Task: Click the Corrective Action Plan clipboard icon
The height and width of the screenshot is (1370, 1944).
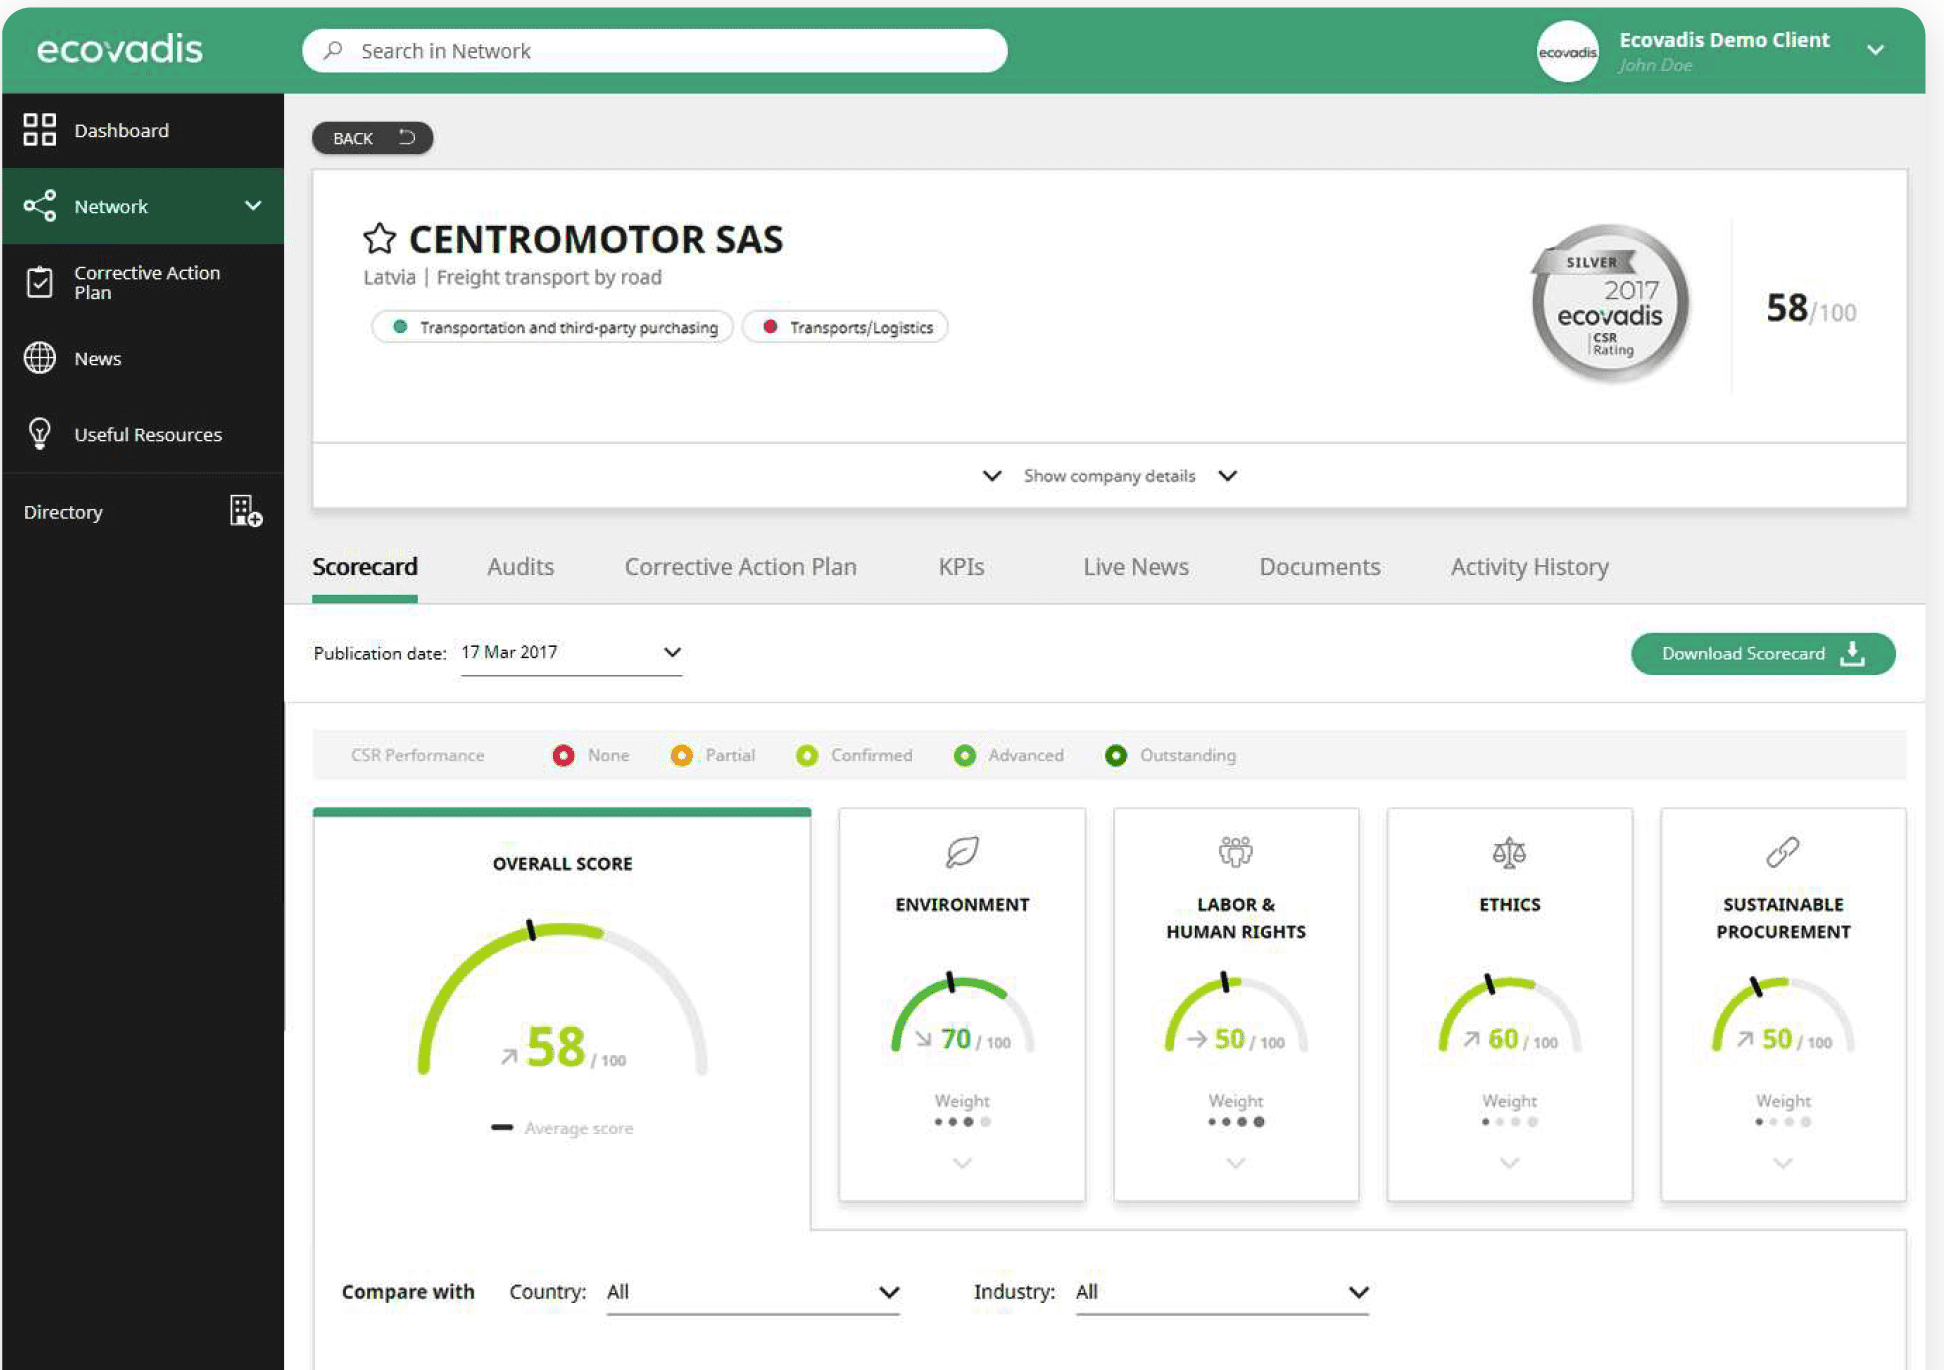Action: coord(40,282)
